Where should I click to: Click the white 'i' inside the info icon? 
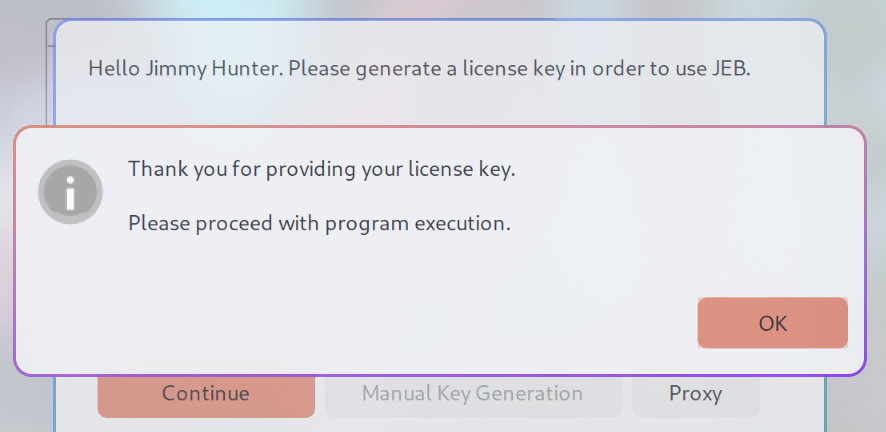pos(70,193)
